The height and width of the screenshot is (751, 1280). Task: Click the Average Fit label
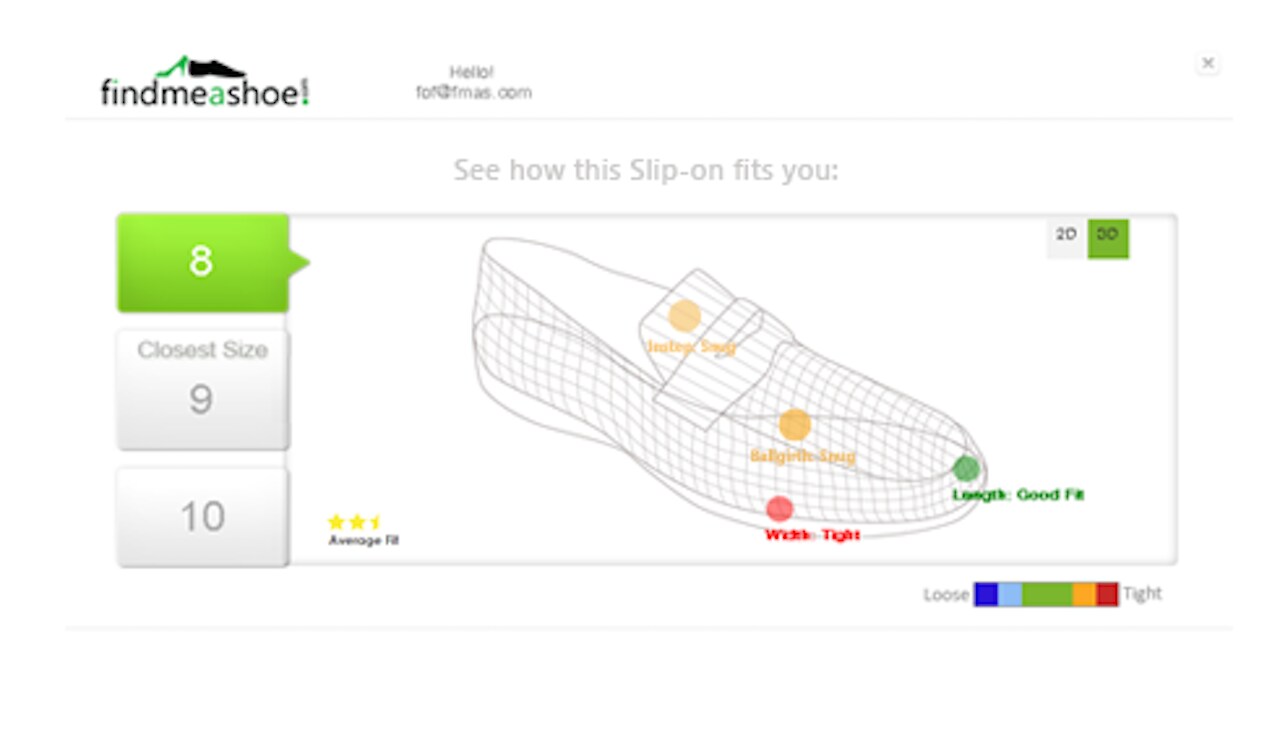pos(364,541)
